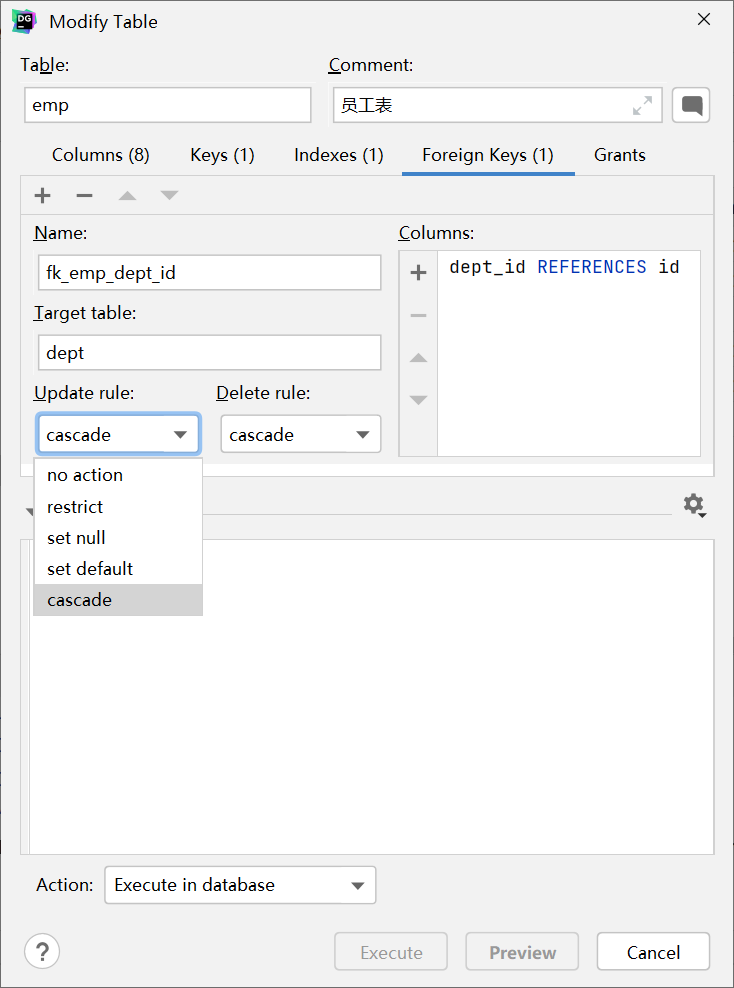Click the DataGrip logo in title bar
This screenshot has width=734, height=988.
(x=24, y=21)
